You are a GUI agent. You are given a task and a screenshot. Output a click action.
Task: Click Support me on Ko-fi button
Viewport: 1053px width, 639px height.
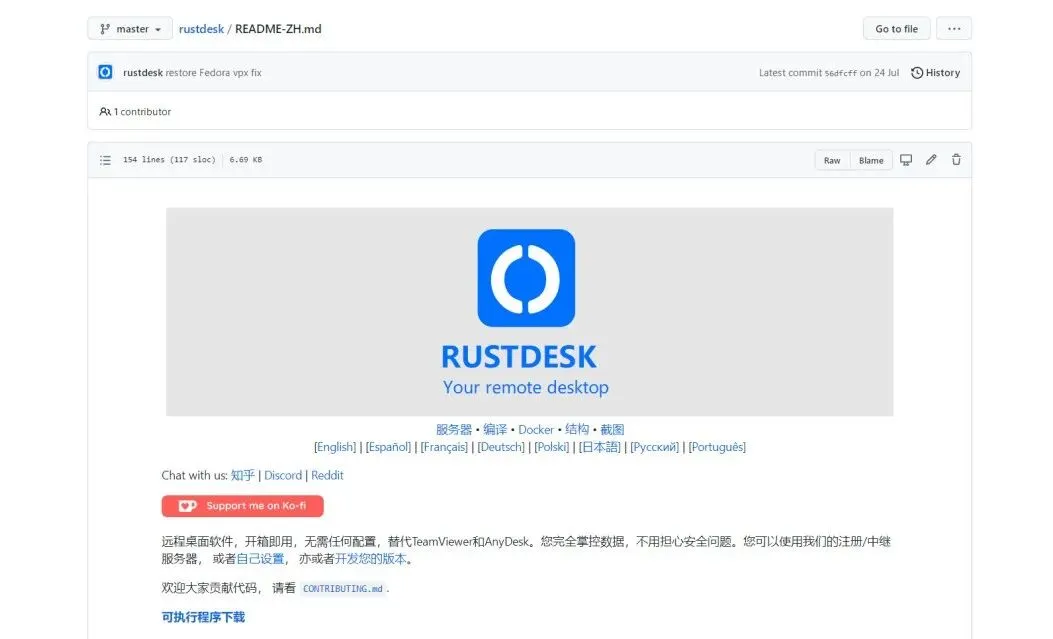click(x=242, y=506)
